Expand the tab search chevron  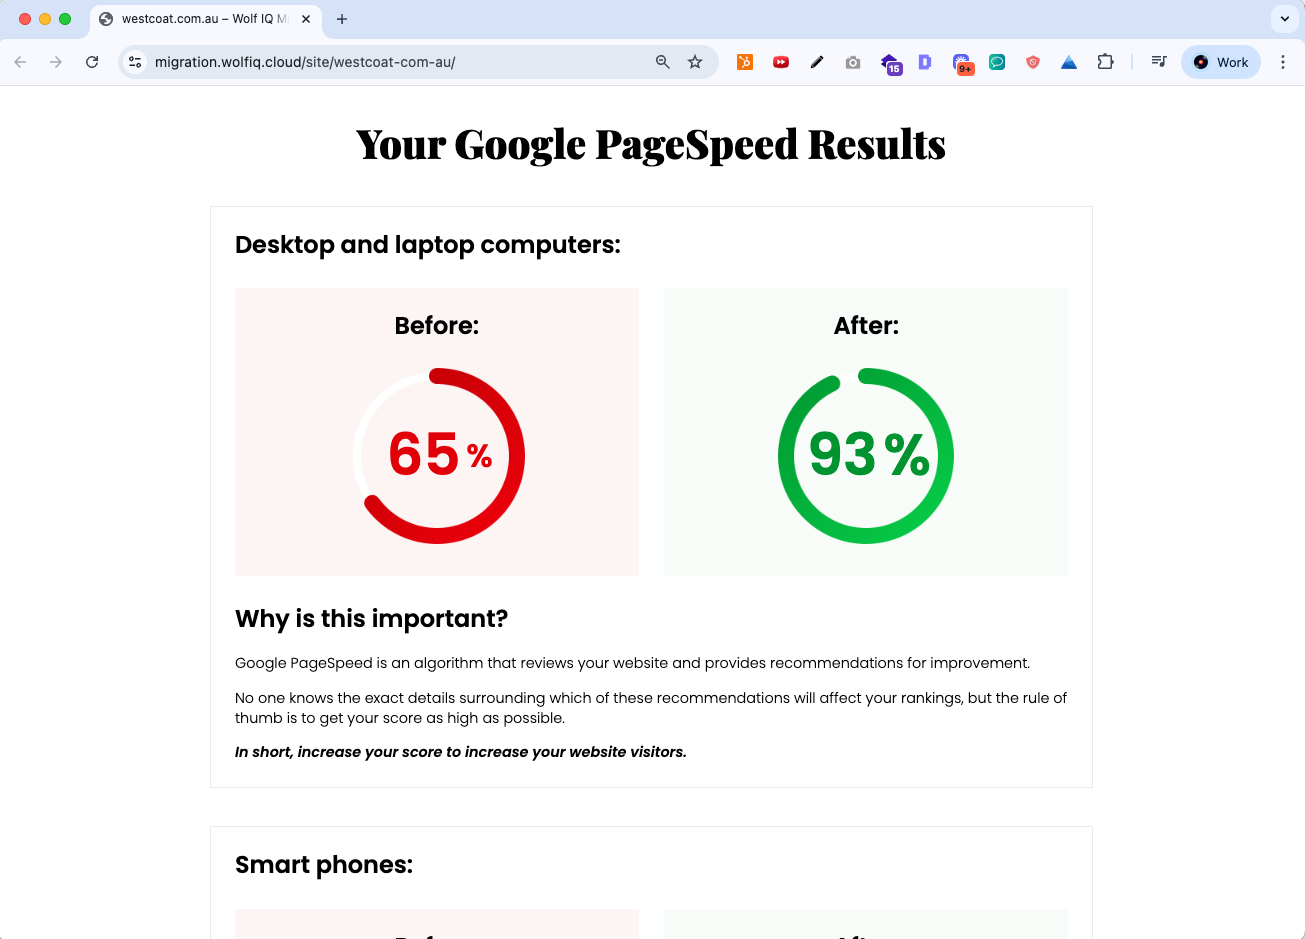[1284, 18]
